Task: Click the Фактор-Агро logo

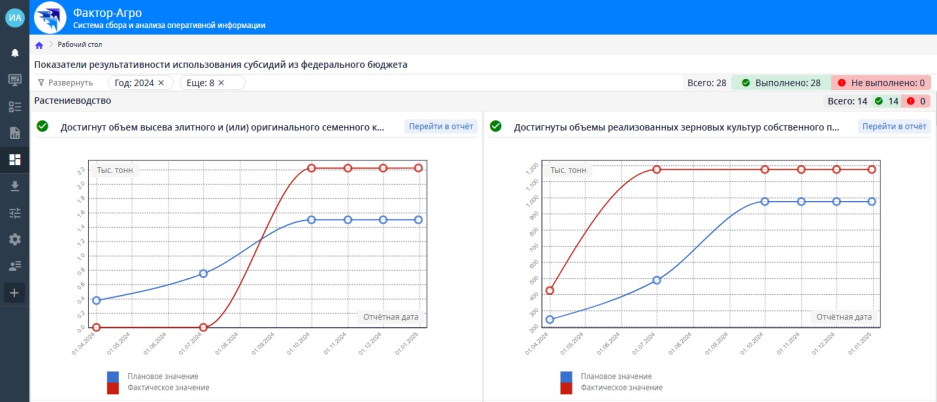Action: click(x=50, y=17)
